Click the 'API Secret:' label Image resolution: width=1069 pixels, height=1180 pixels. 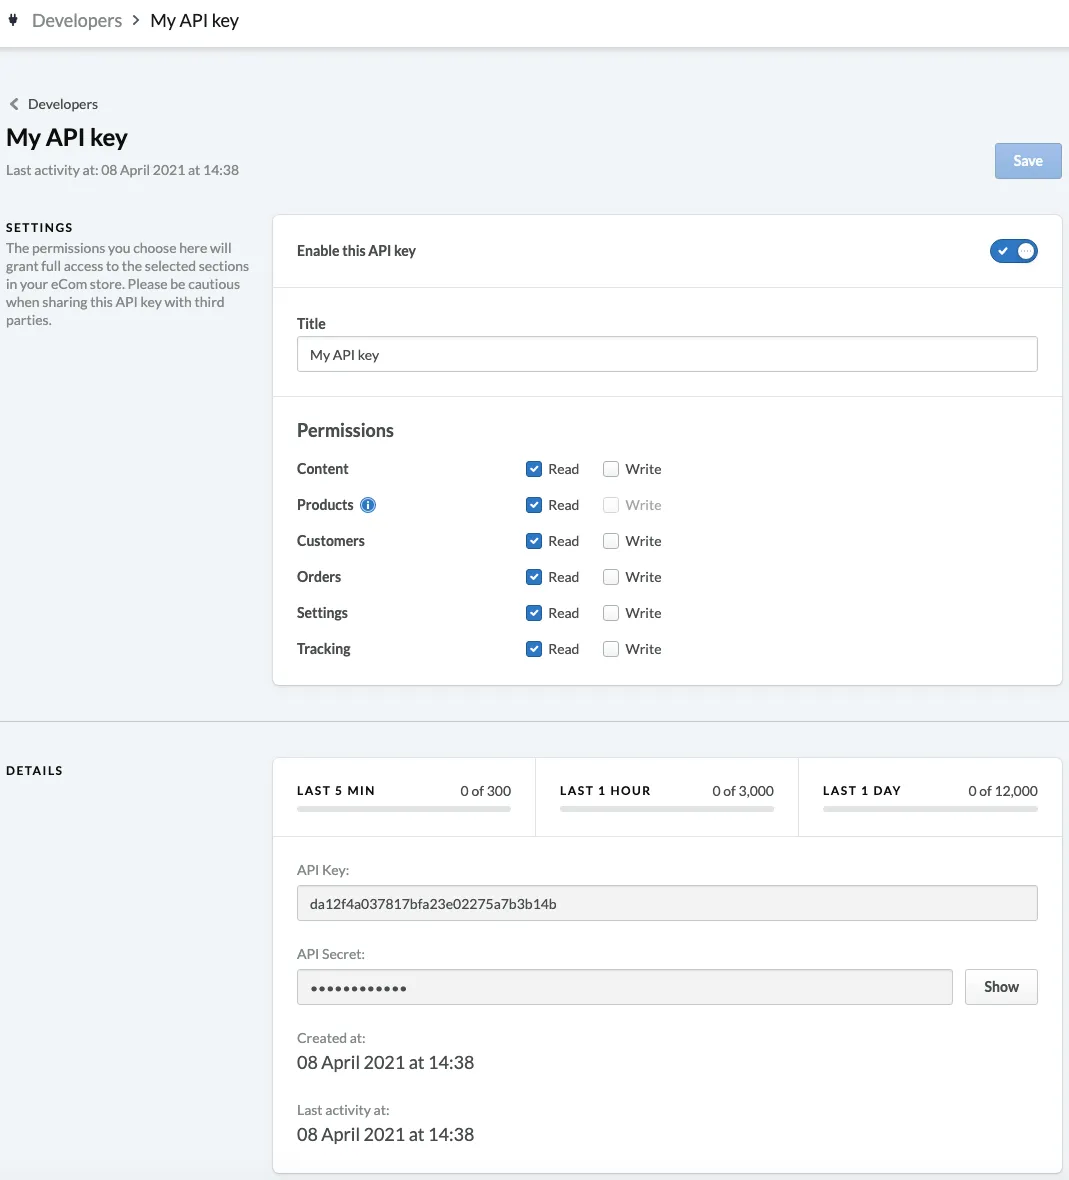[x=331, y=954]
